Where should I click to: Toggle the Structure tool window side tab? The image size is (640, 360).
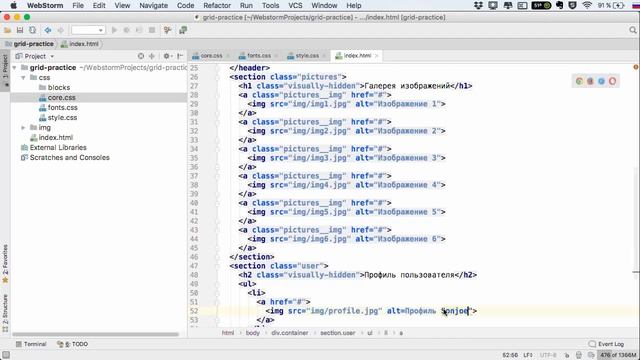[5, 313]
